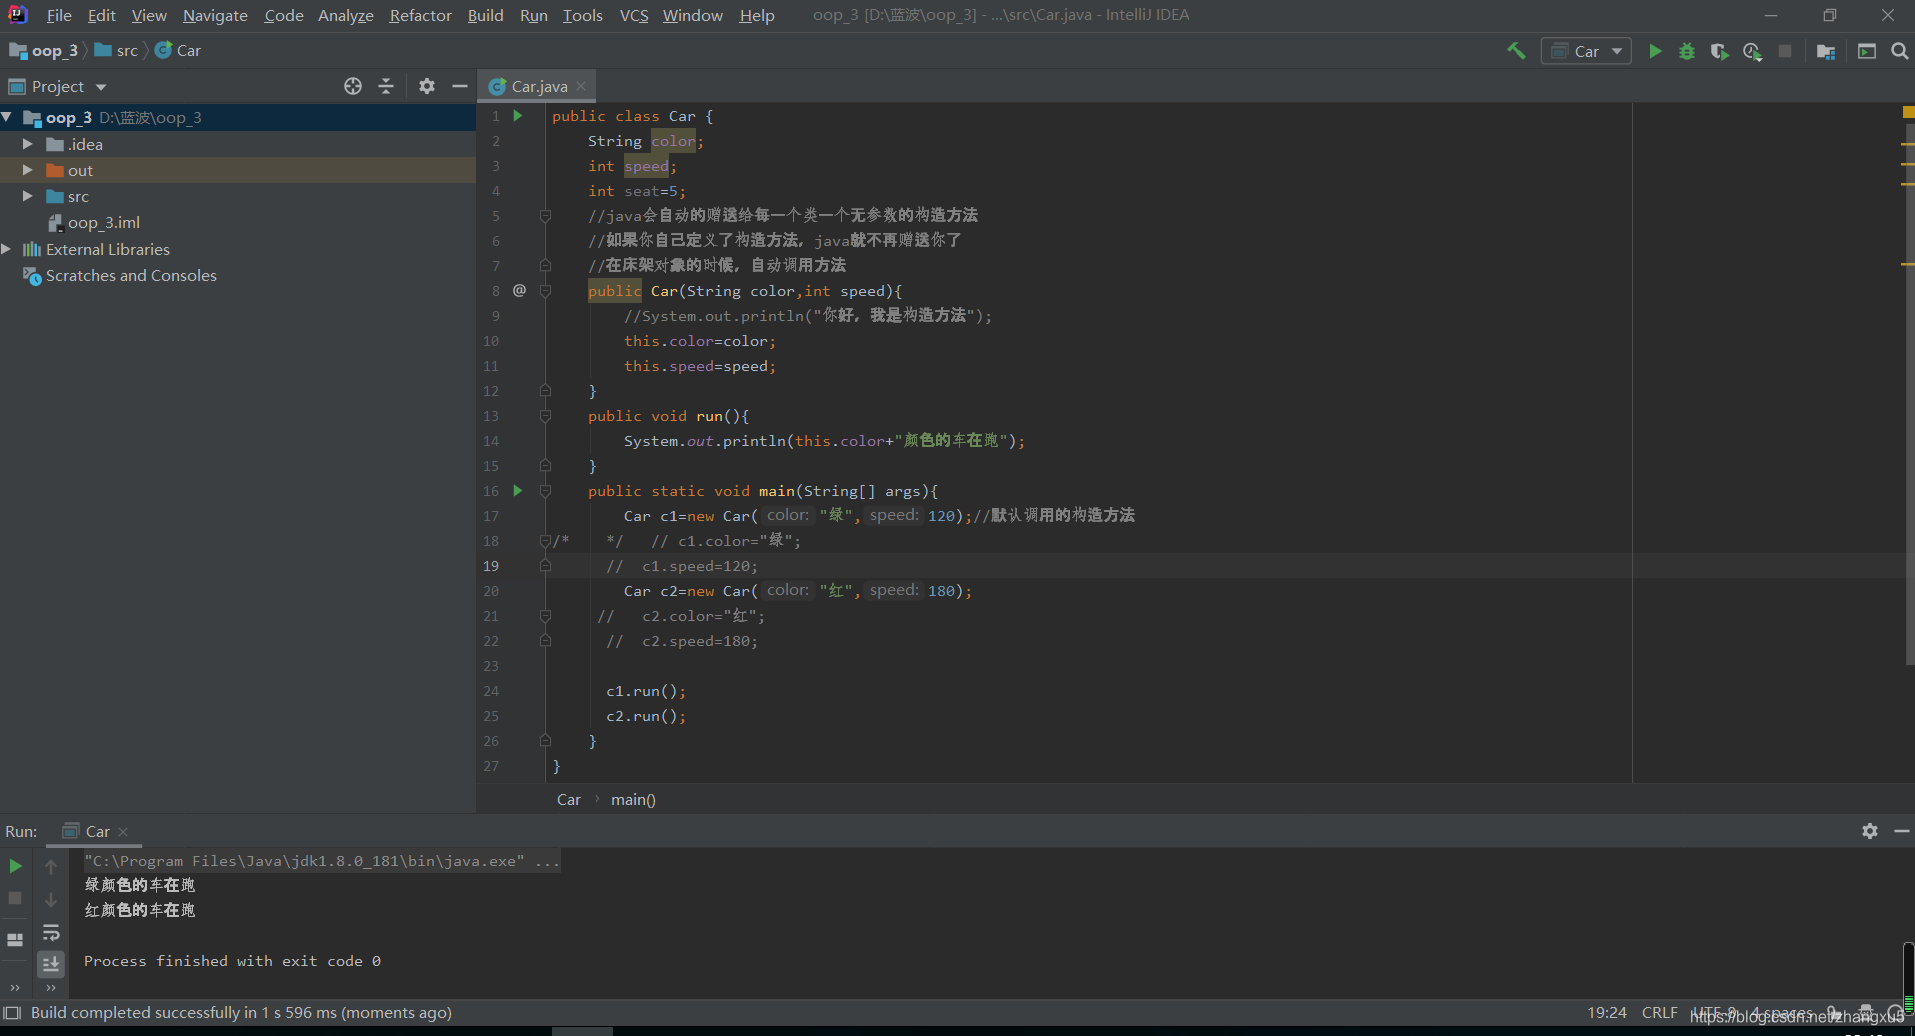Run class Car from line 1 gutter
The height and width of the screenshot is (1036, 1915).
(518, 116)
